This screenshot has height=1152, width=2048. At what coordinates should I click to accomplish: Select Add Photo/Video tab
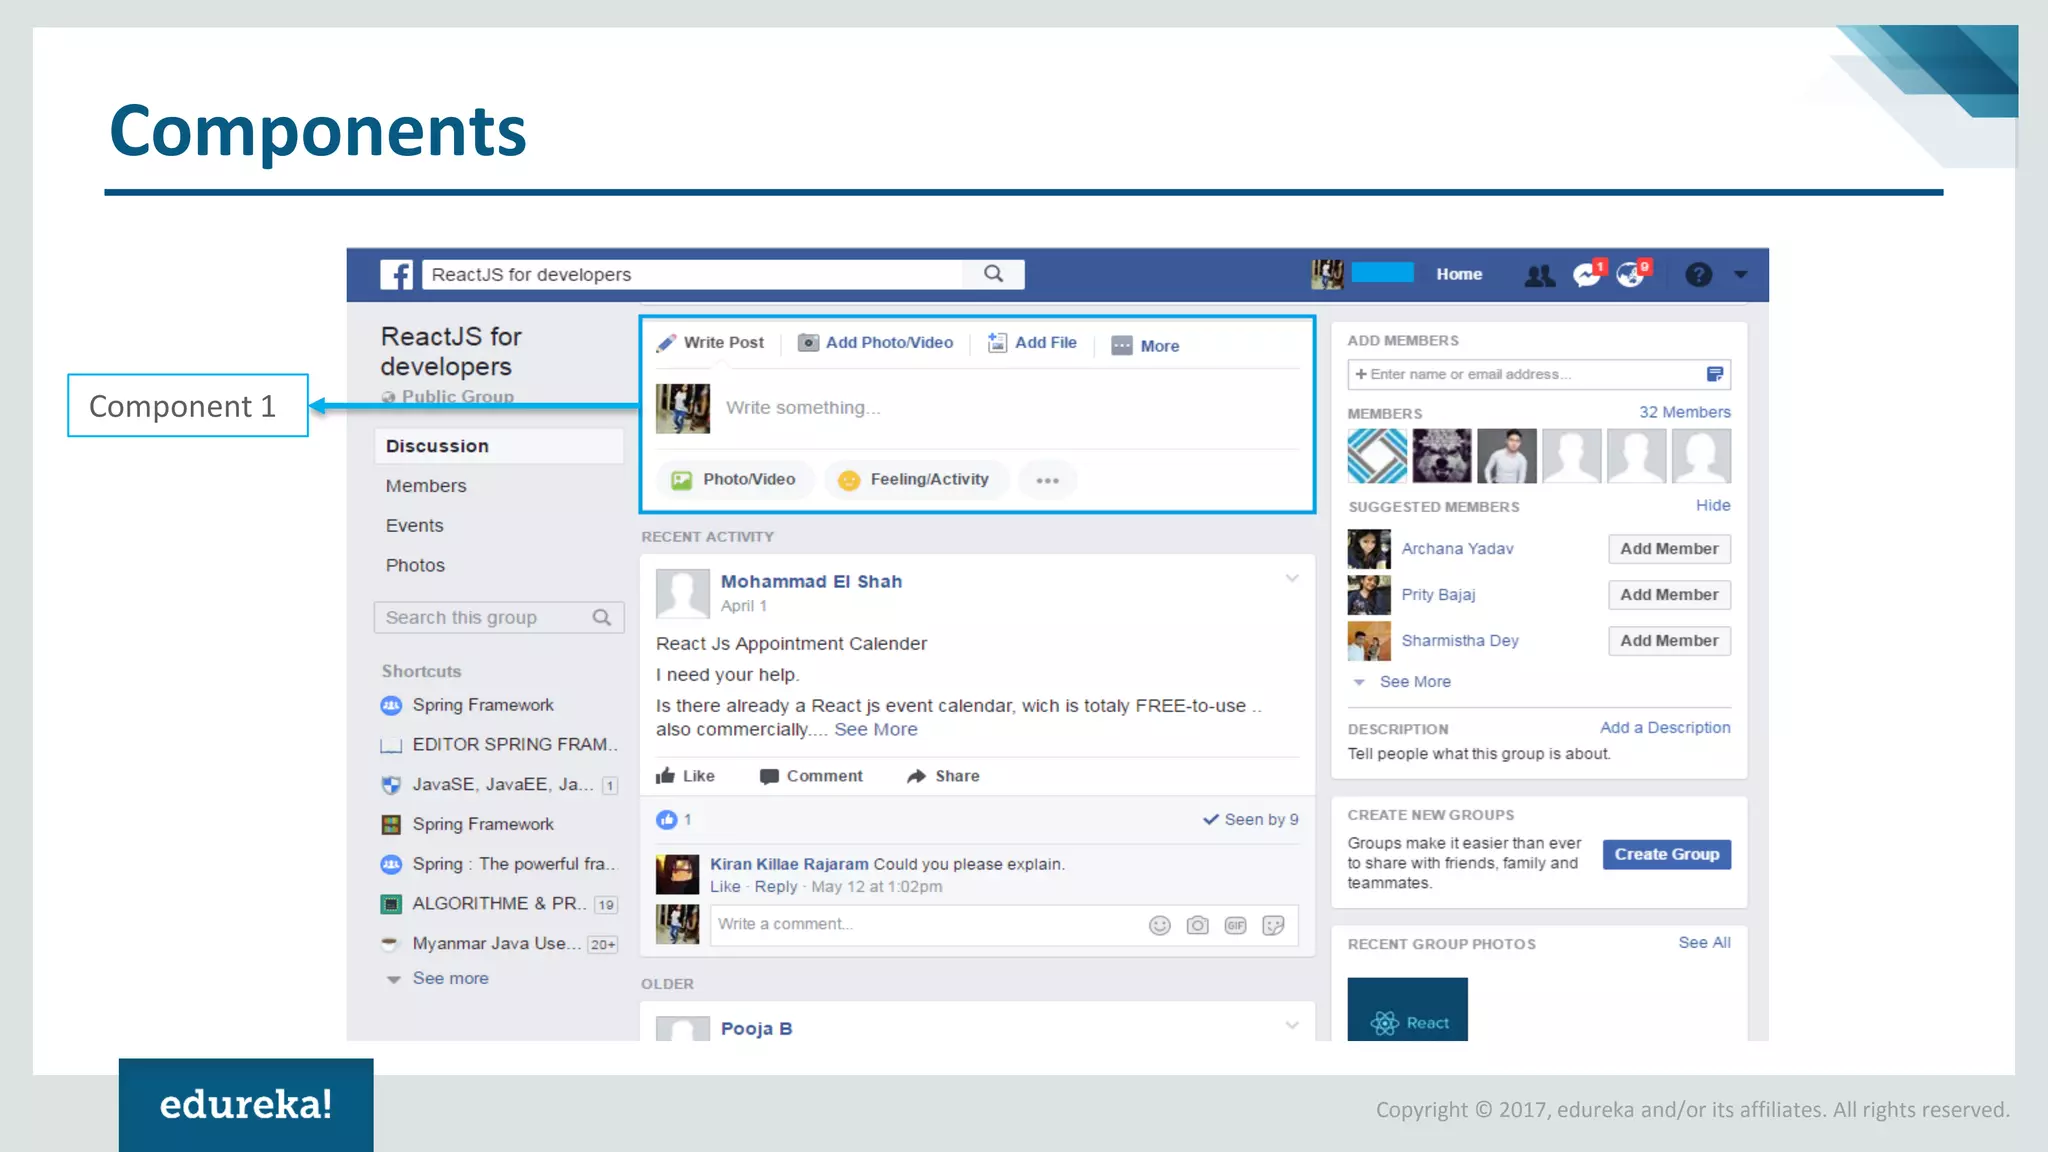pyautogui.click(x=876, y=343)
